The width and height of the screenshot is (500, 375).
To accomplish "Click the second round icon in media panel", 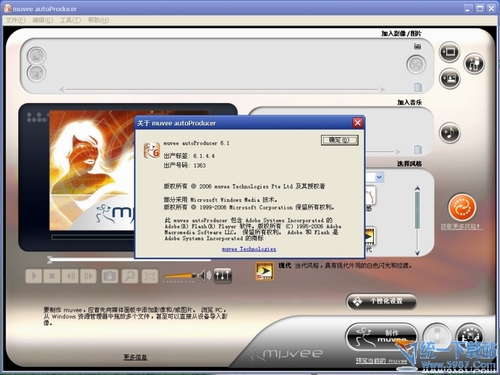I will click(x=36, y=73).
